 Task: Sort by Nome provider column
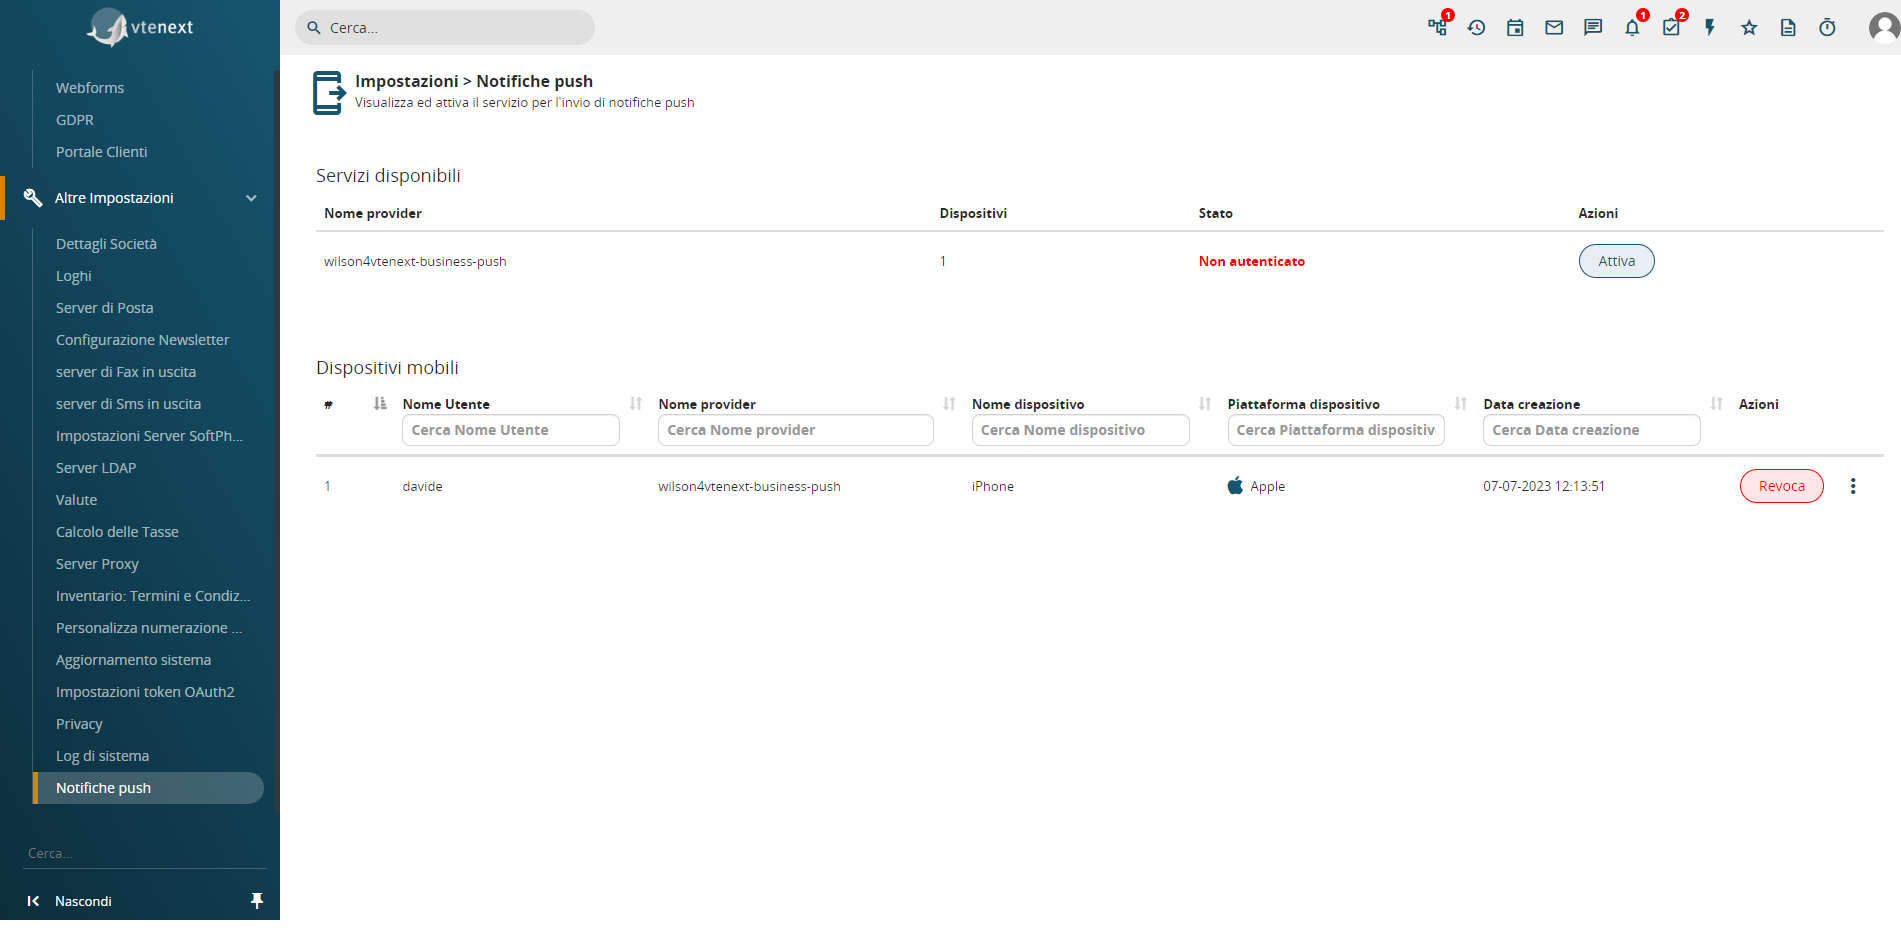[x=949, y=404]
